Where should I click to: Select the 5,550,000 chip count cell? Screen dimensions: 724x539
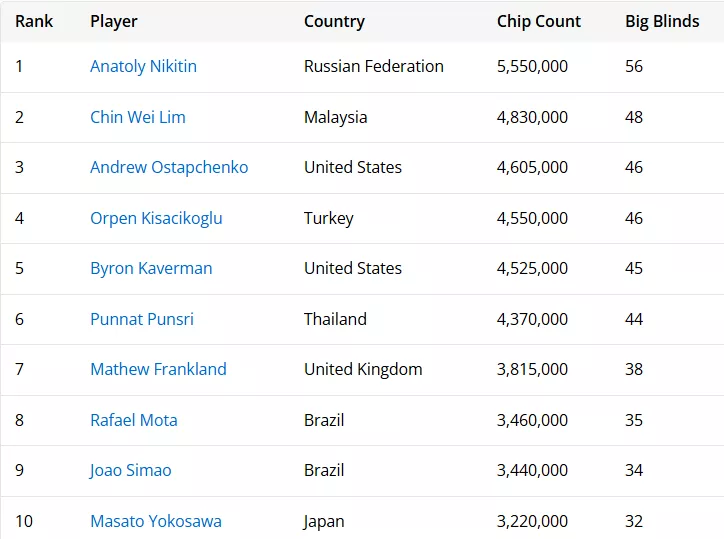tap(532, 67)
